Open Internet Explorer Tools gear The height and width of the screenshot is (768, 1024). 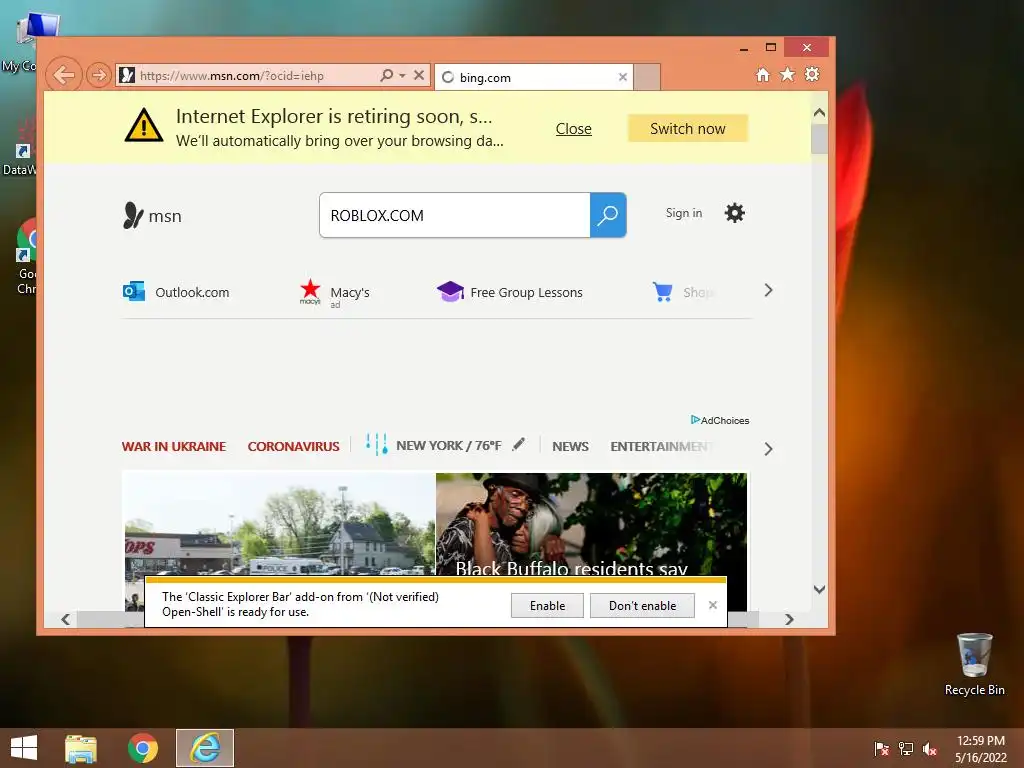(x=812, y=74)
